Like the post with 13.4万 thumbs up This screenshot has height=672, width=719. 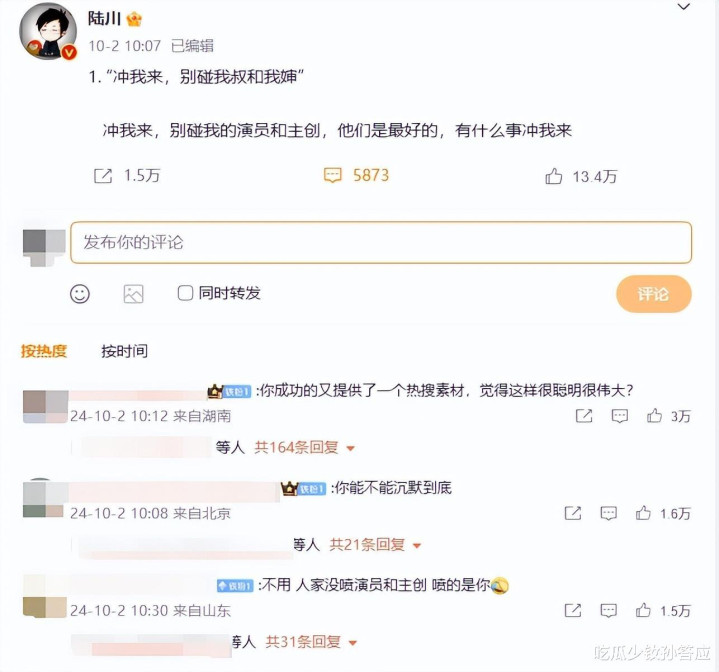[x=554, y=176]
